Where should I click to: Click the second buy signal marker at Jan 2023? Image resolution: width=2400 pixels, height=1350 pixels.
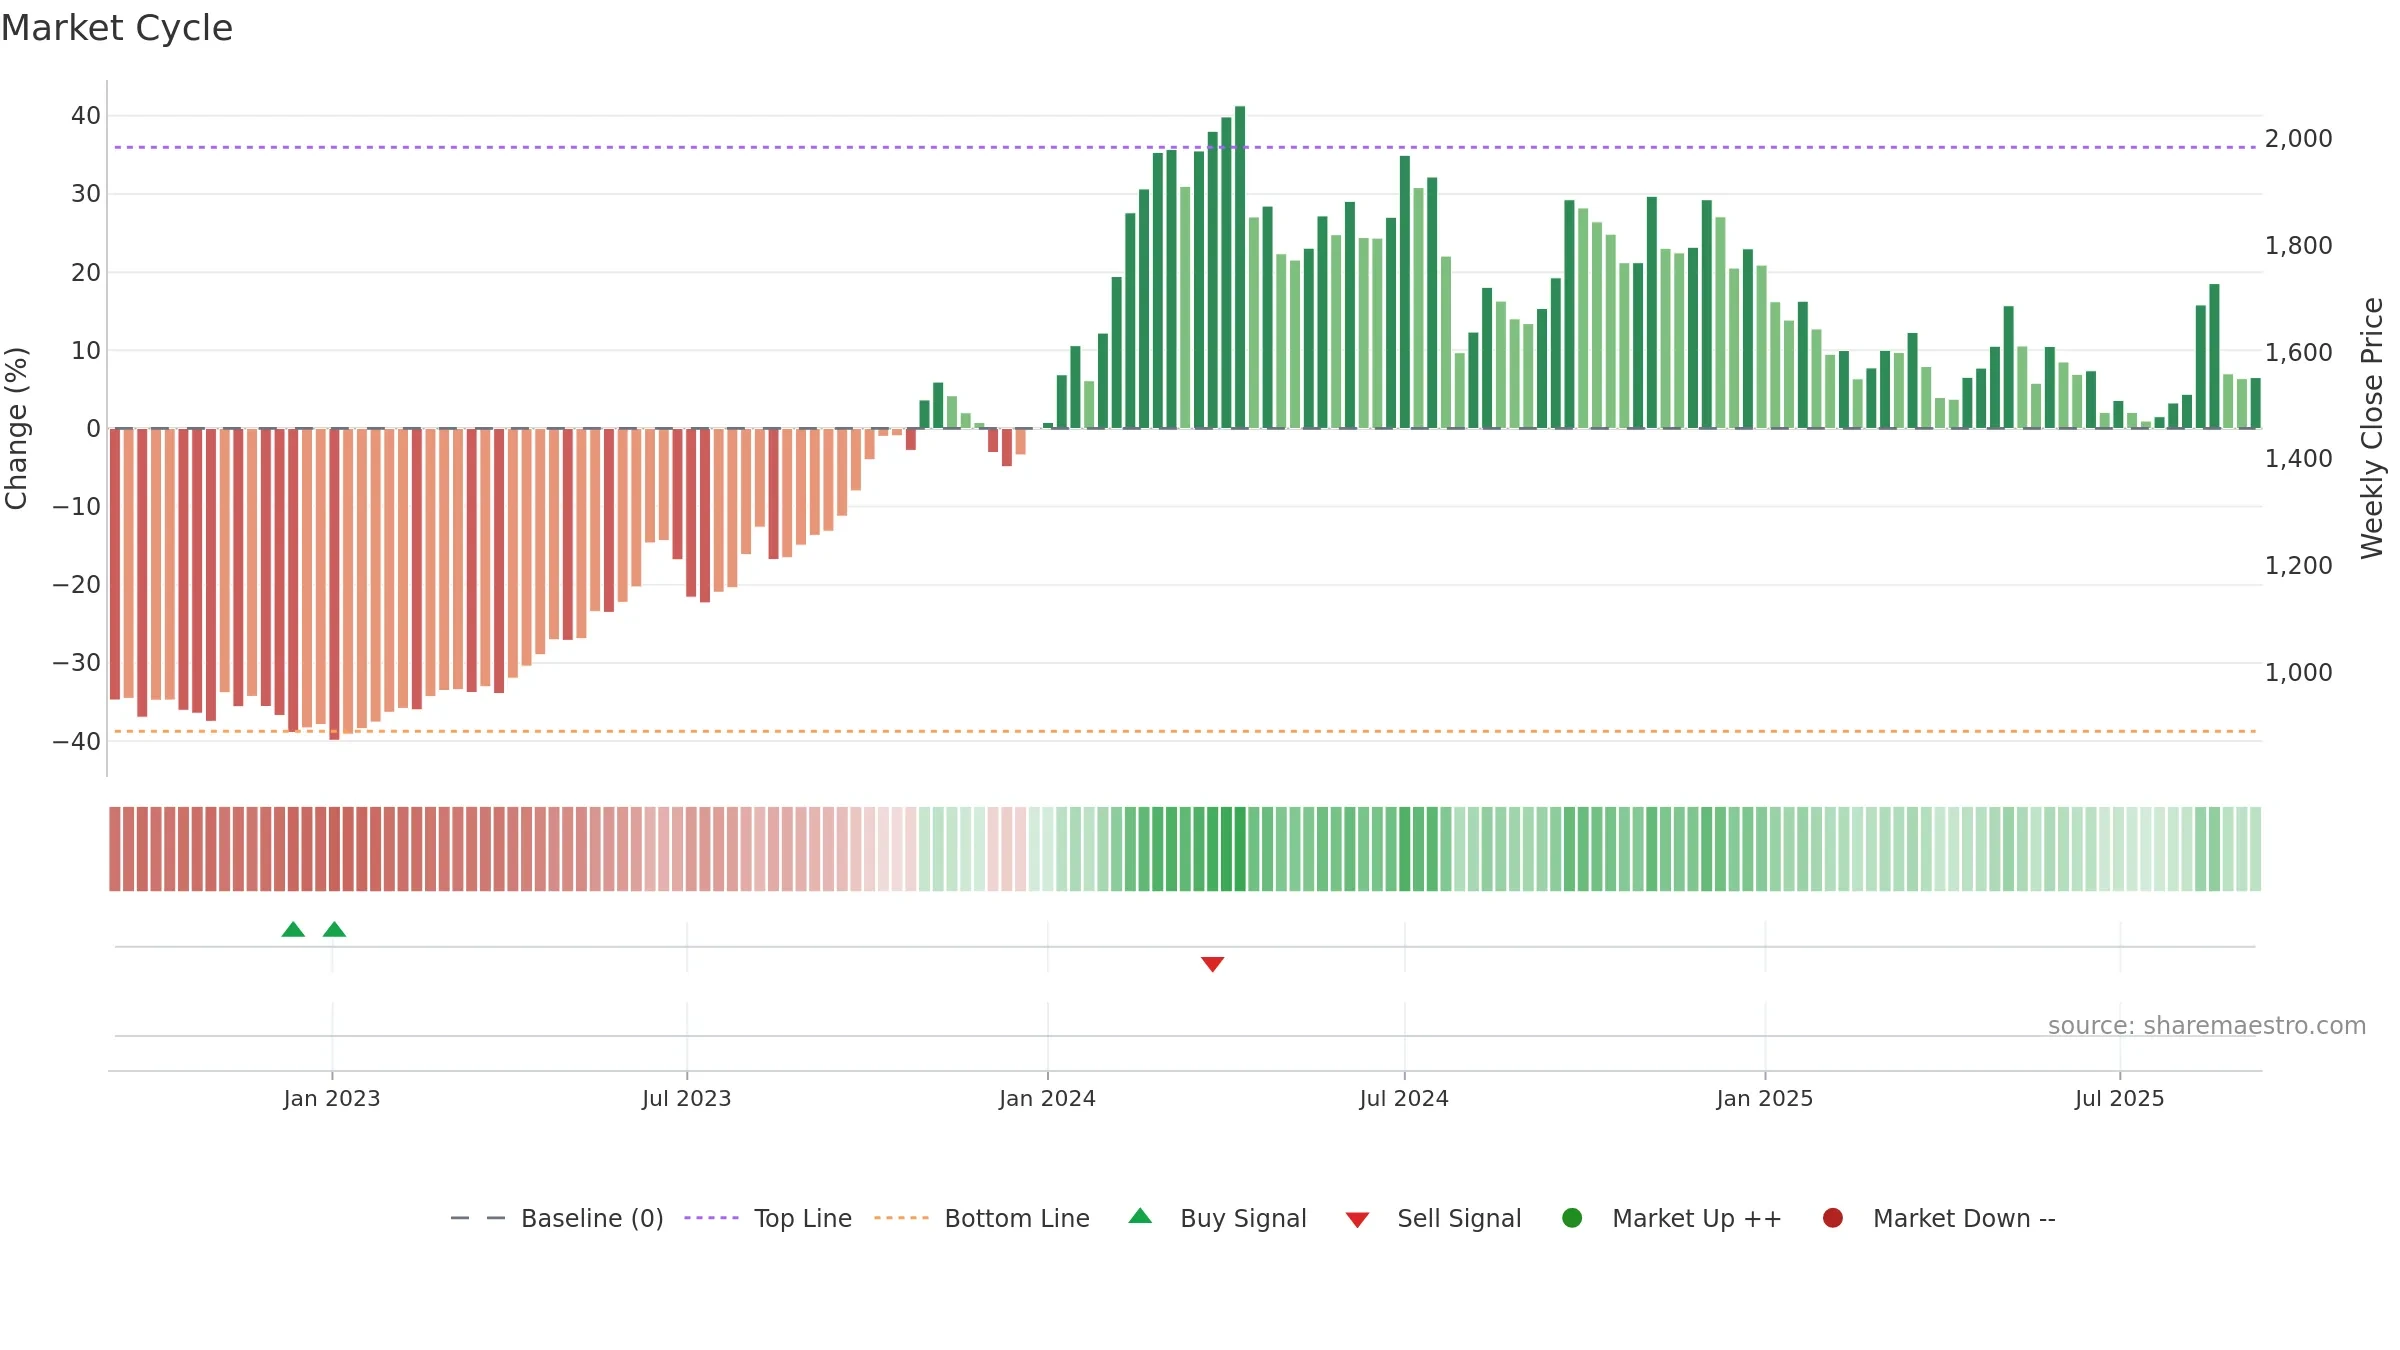pos(334,930)
